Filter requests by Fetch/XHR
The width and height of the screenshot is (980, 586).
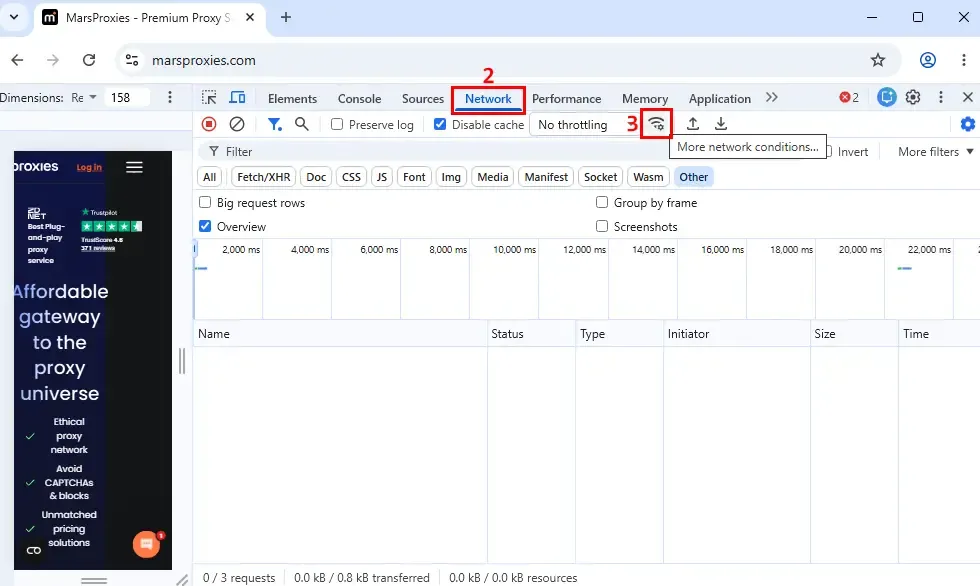point(264,177)
